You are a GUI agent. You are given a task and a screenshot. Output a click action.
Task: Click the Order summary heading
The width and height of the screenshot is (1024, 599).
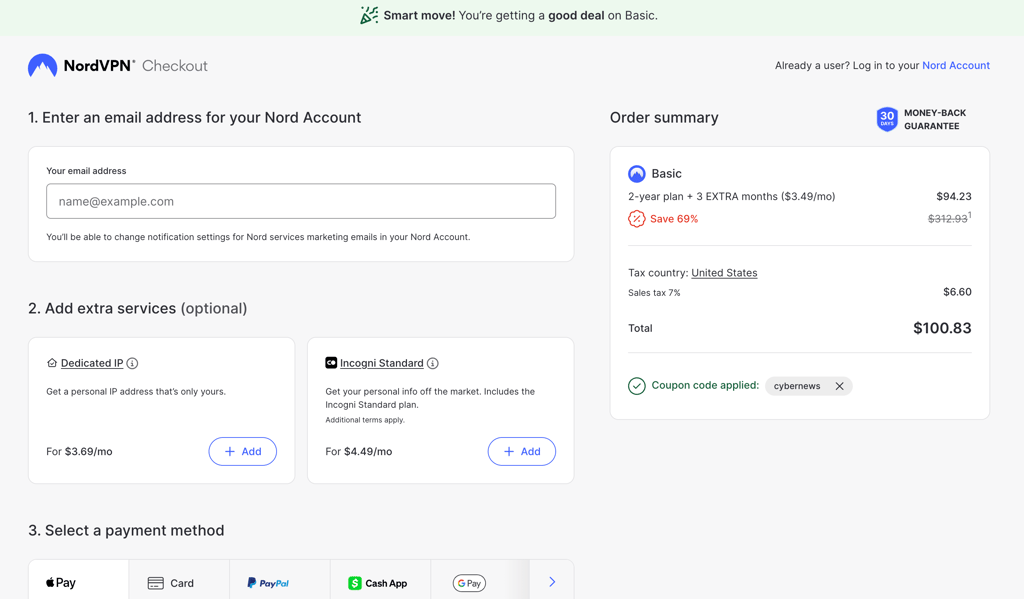664,118
